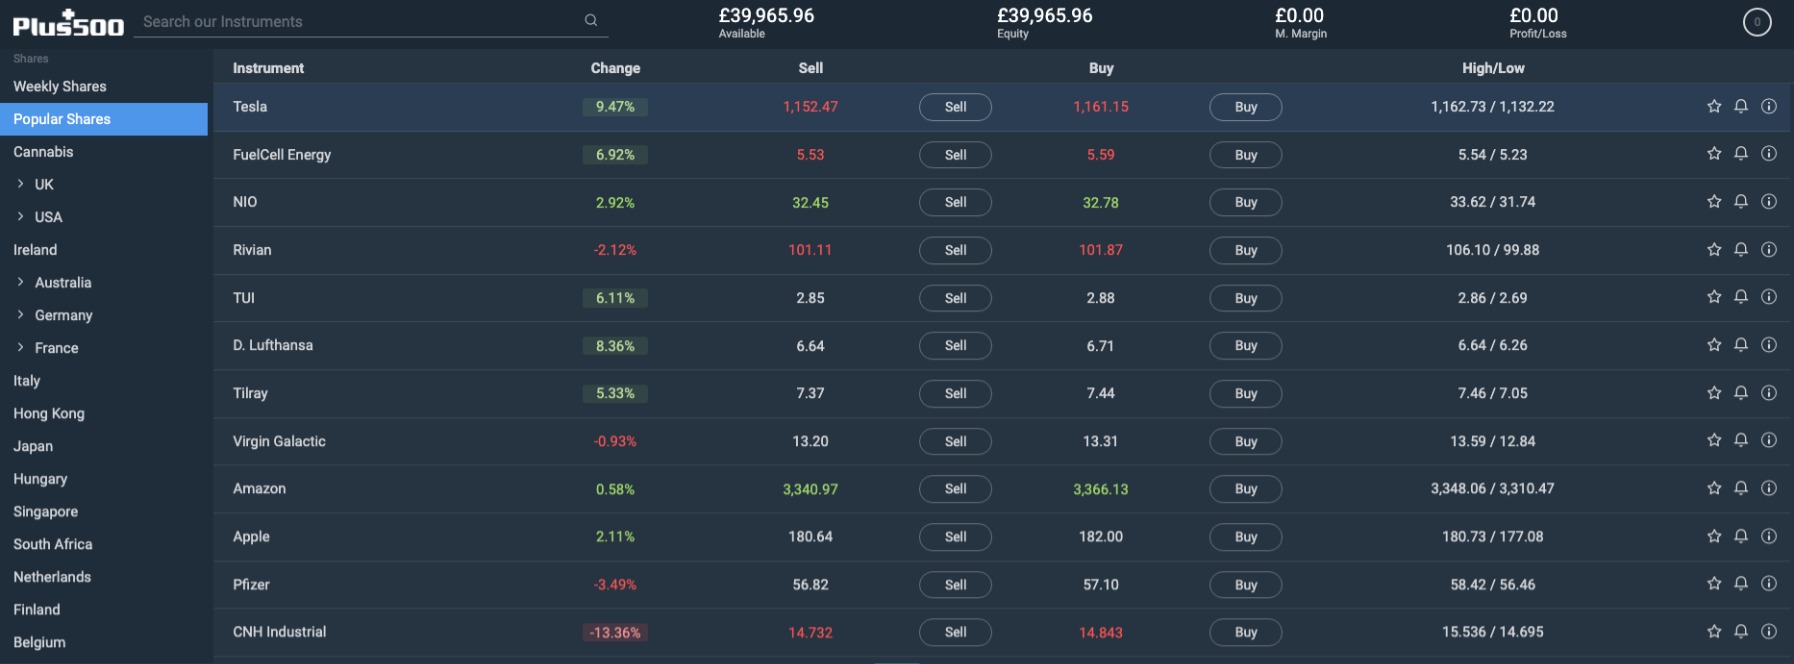Favorite TUI using the star icon

(1714, 297)
